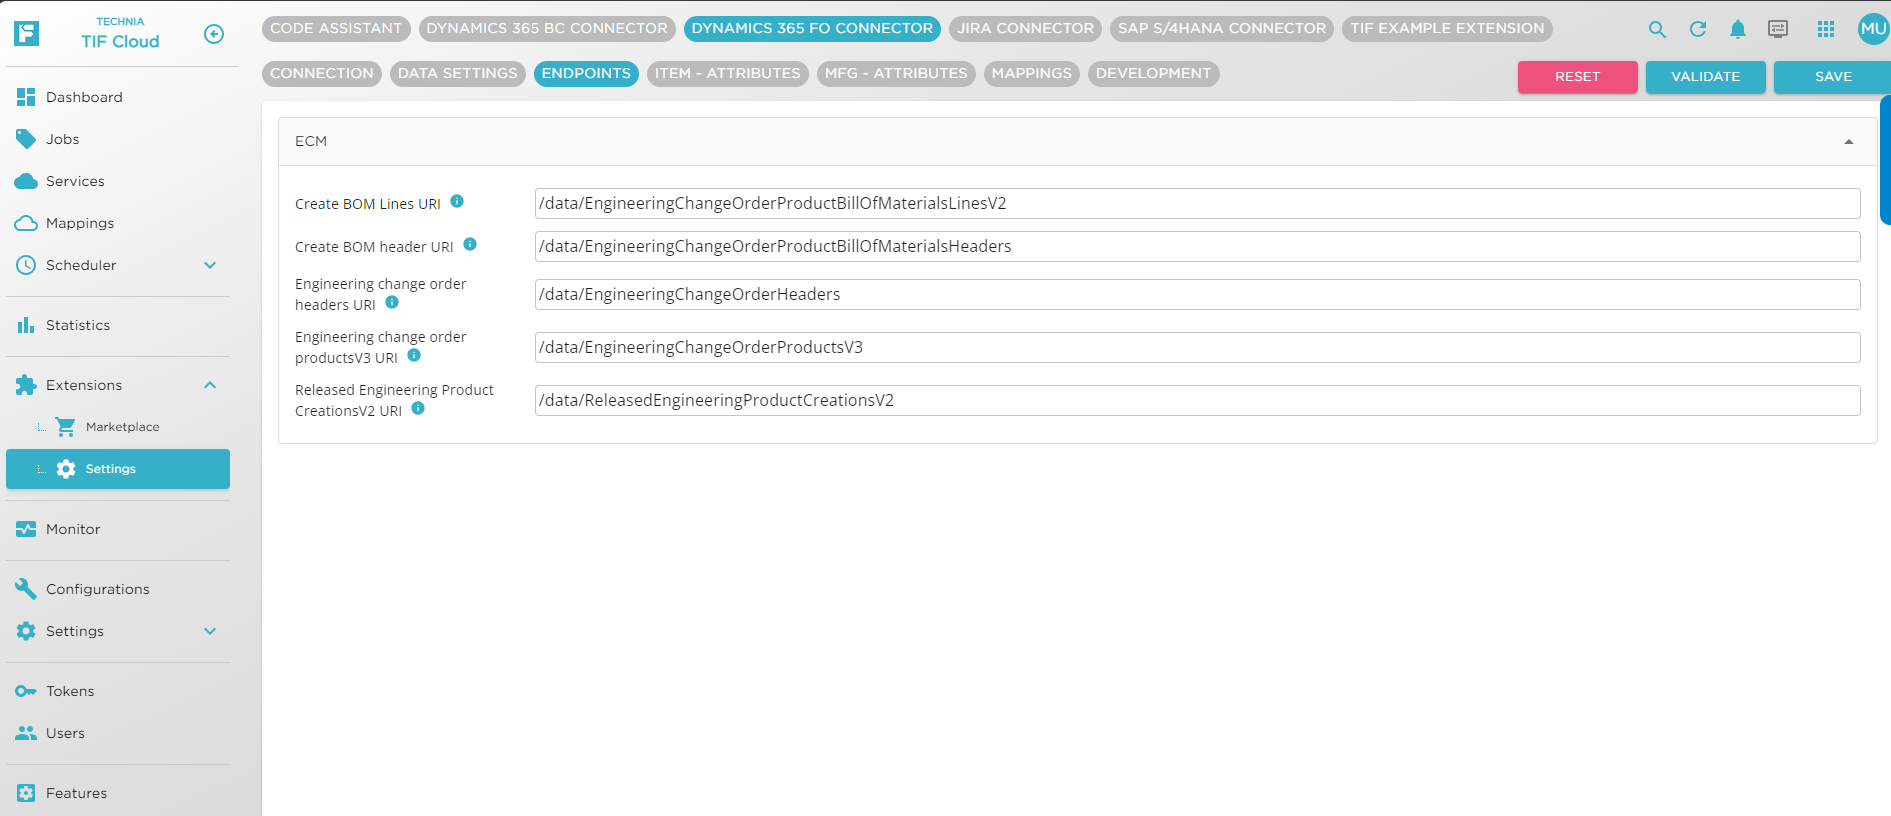This screenshot has height=816, width=1891.
Task: Collapse the ECM section panel
Action: click(x=1848, y=142)
